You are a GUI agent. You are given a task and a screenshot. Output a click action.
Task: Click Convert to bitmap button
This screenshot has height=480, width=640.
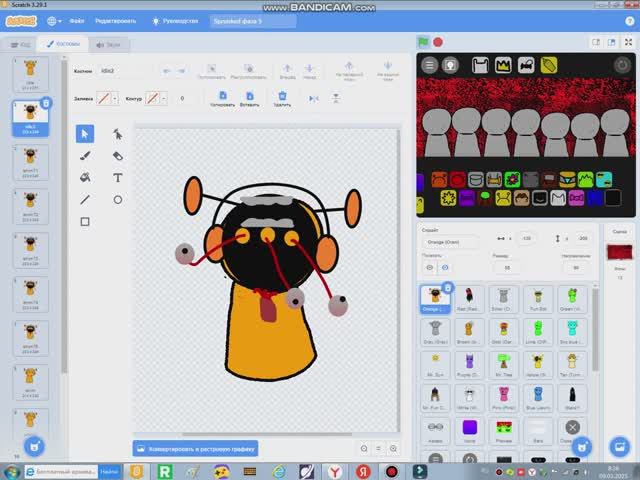[195, 449]
